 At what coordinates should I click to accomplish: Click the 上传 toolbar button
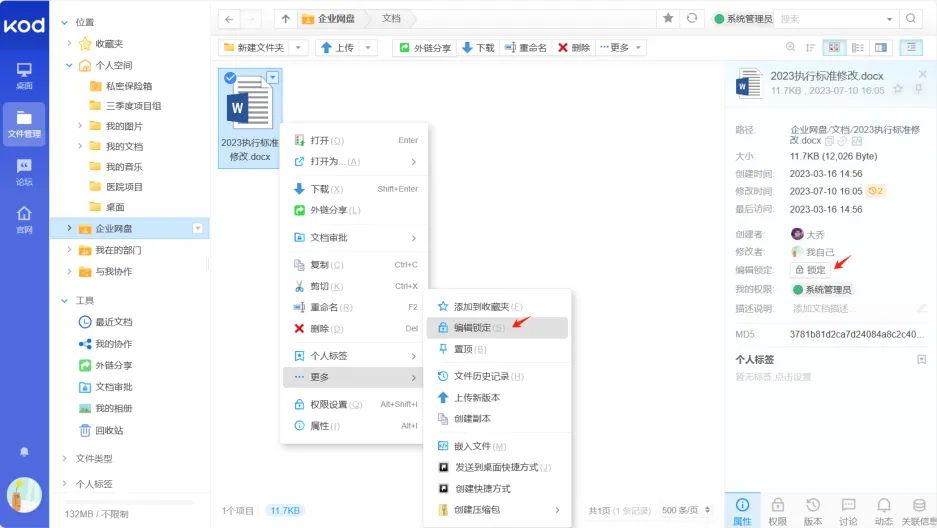[338, 47]
